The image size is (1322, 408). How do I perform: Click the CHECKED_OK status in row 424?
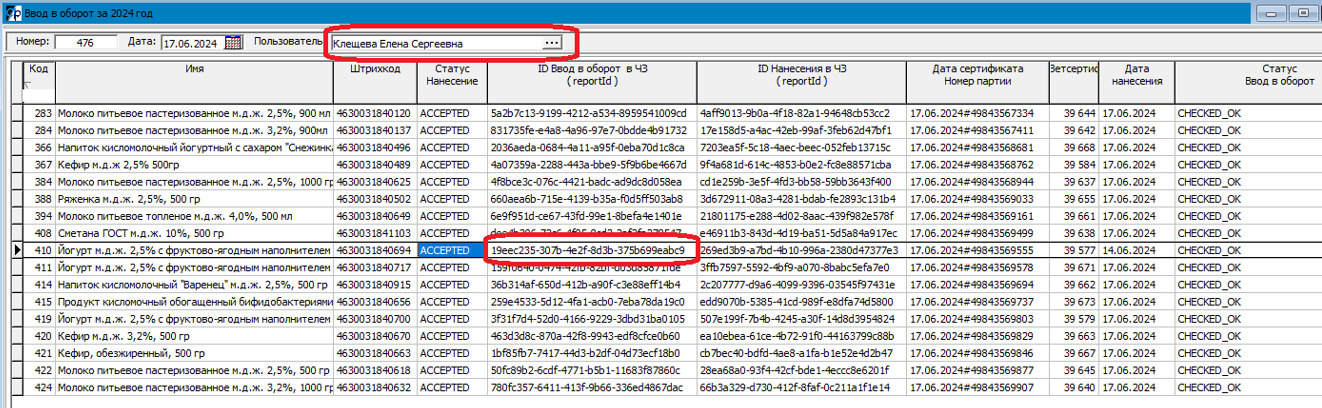(1209, 387)
